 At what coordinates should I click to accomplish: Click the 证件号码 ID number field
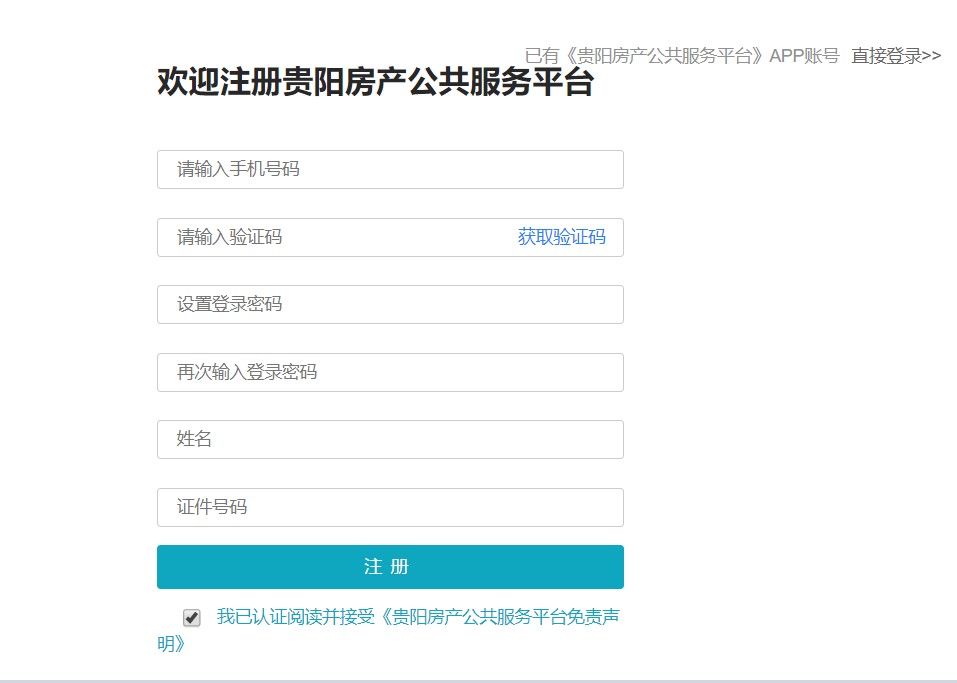pos(390,507)
